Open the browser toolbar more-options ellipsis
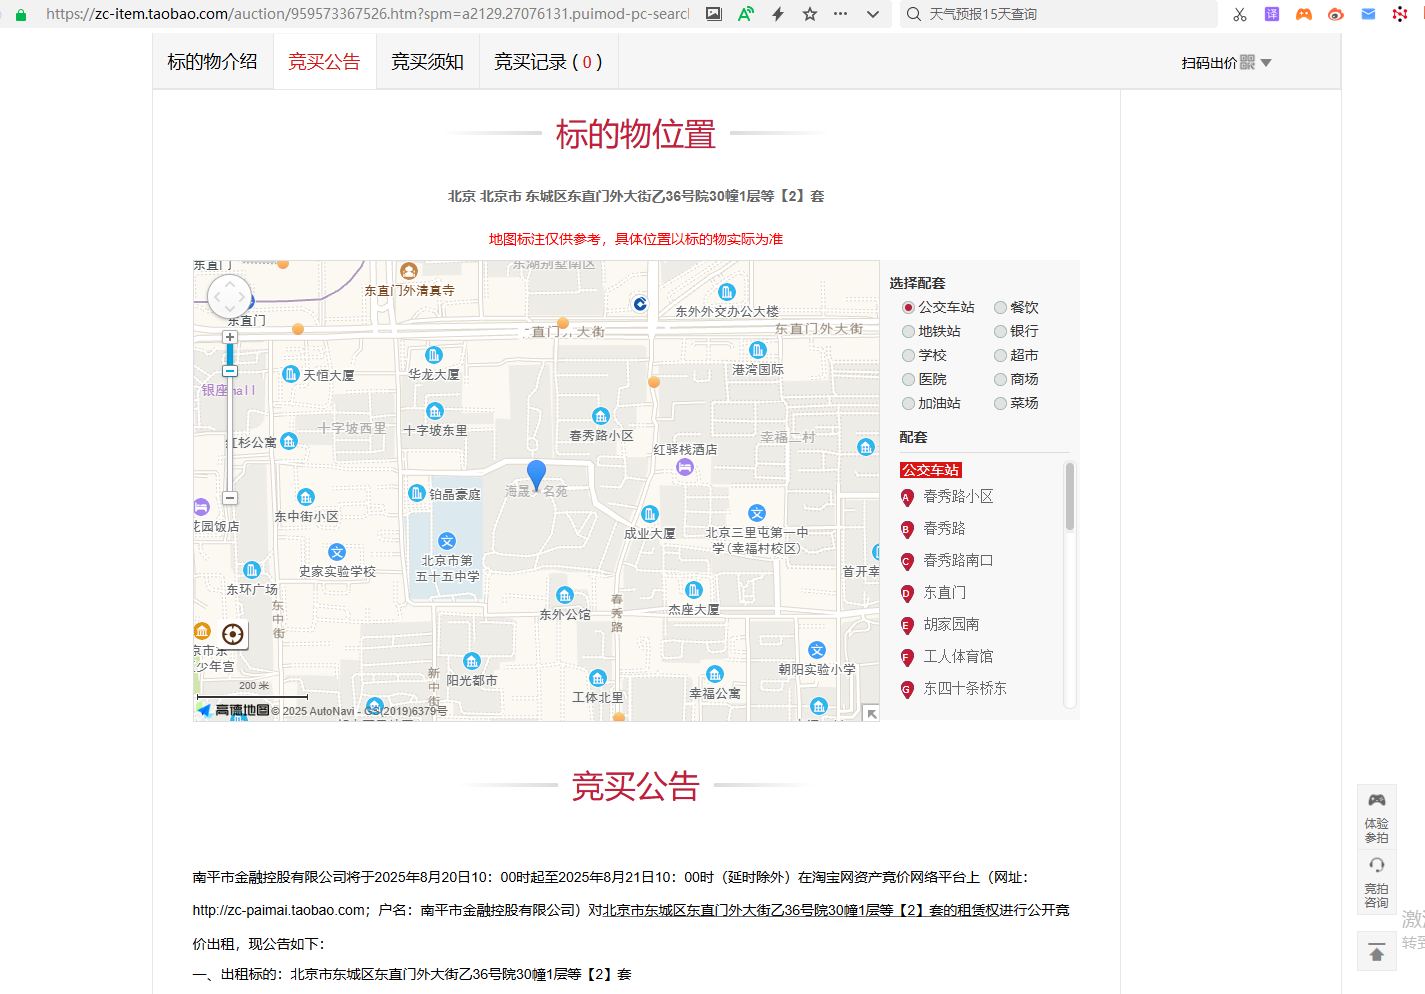The height and width of the screenshot is (994, 1425). (840, 14)
